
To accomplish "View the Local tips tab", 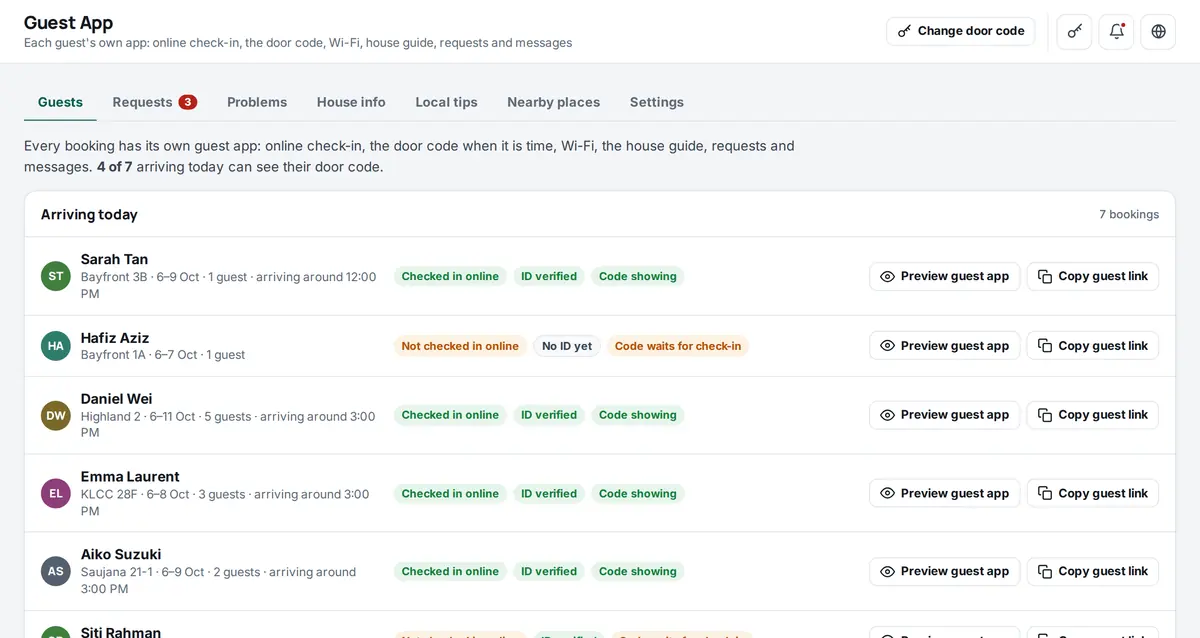I will click(x=446, y=102).
